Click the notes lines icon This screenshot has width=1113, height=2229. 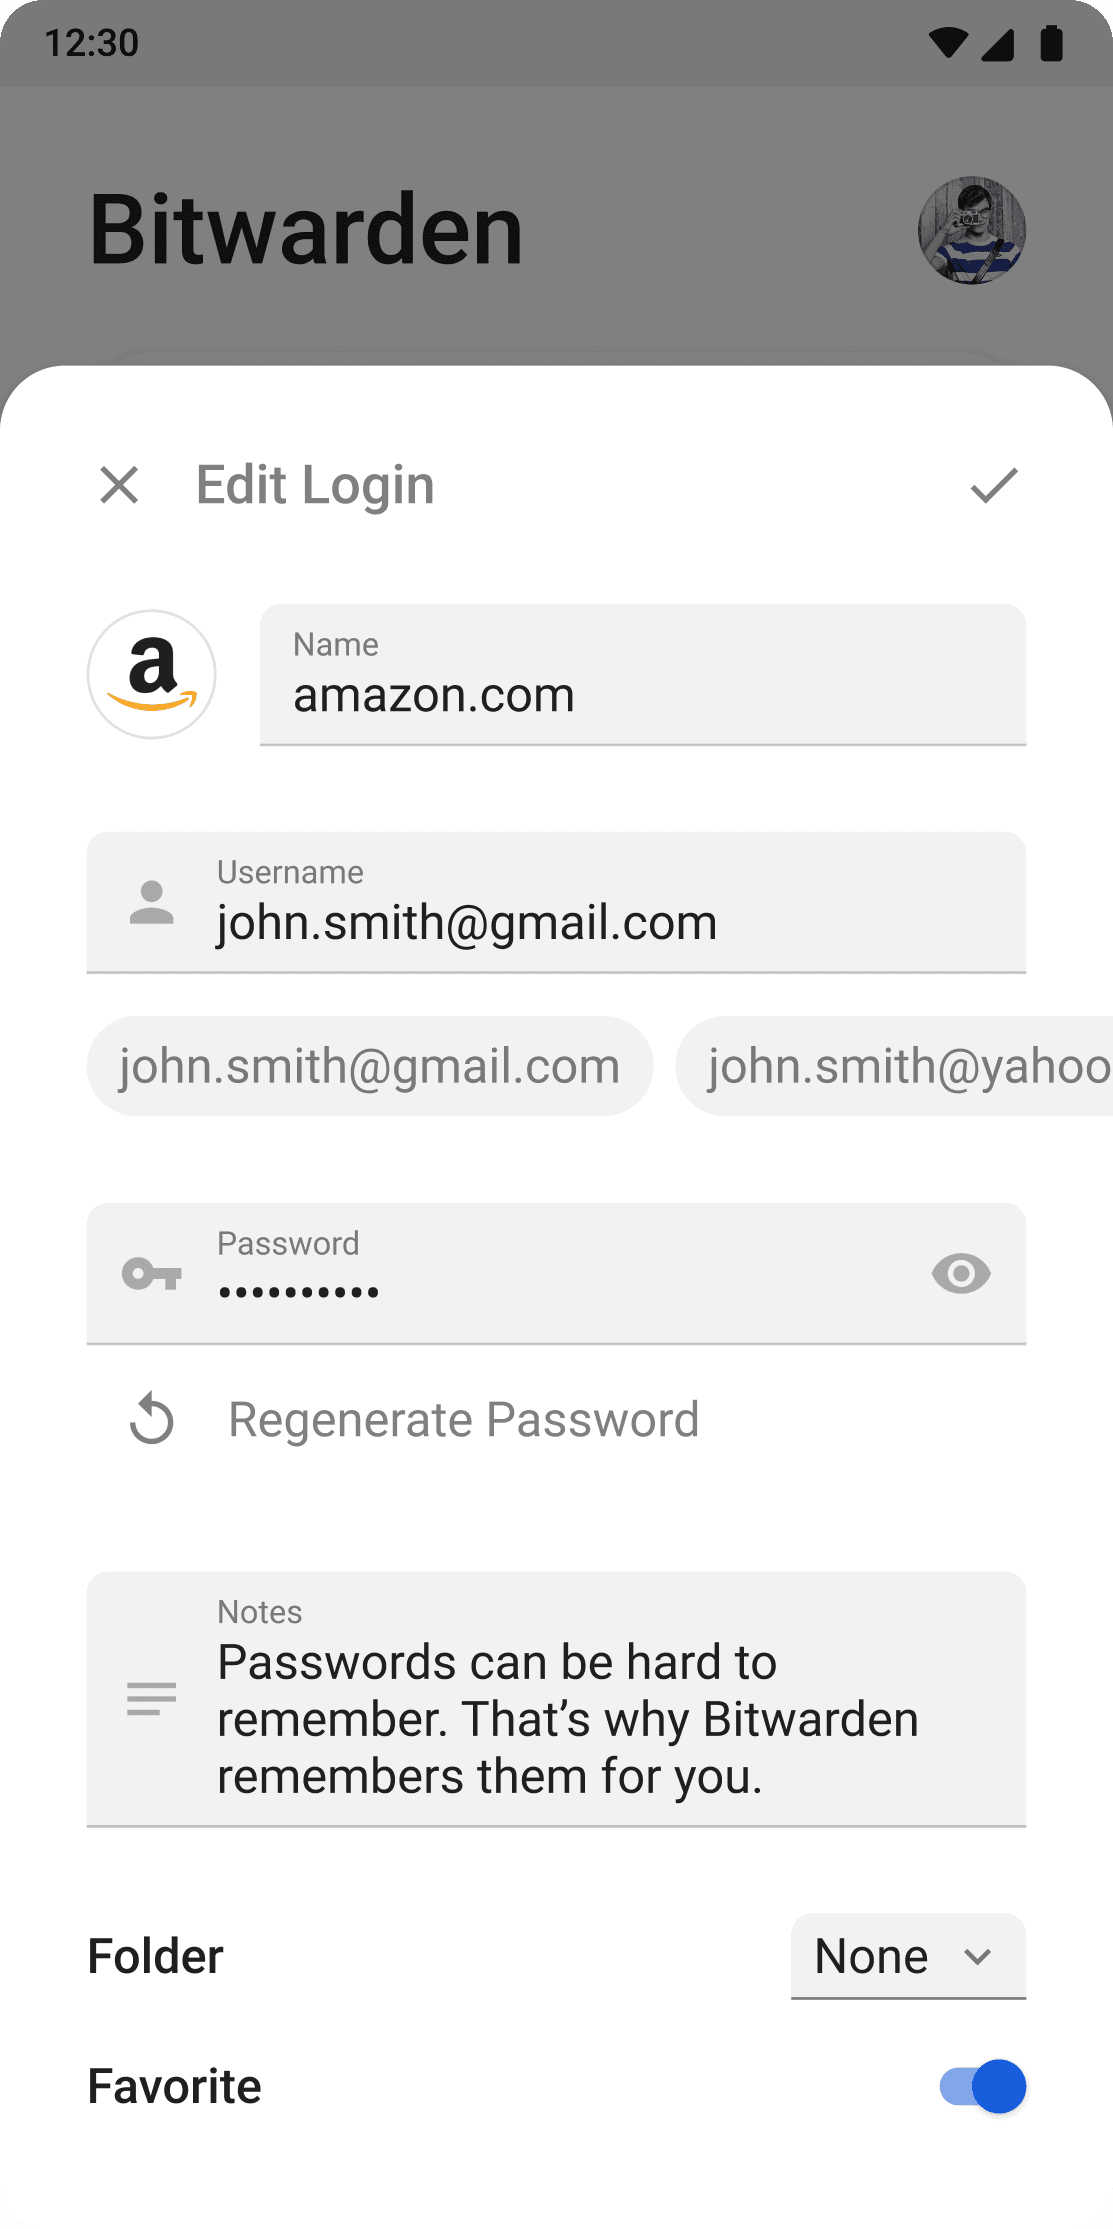pyautogui.click(x=152, y=1699)
